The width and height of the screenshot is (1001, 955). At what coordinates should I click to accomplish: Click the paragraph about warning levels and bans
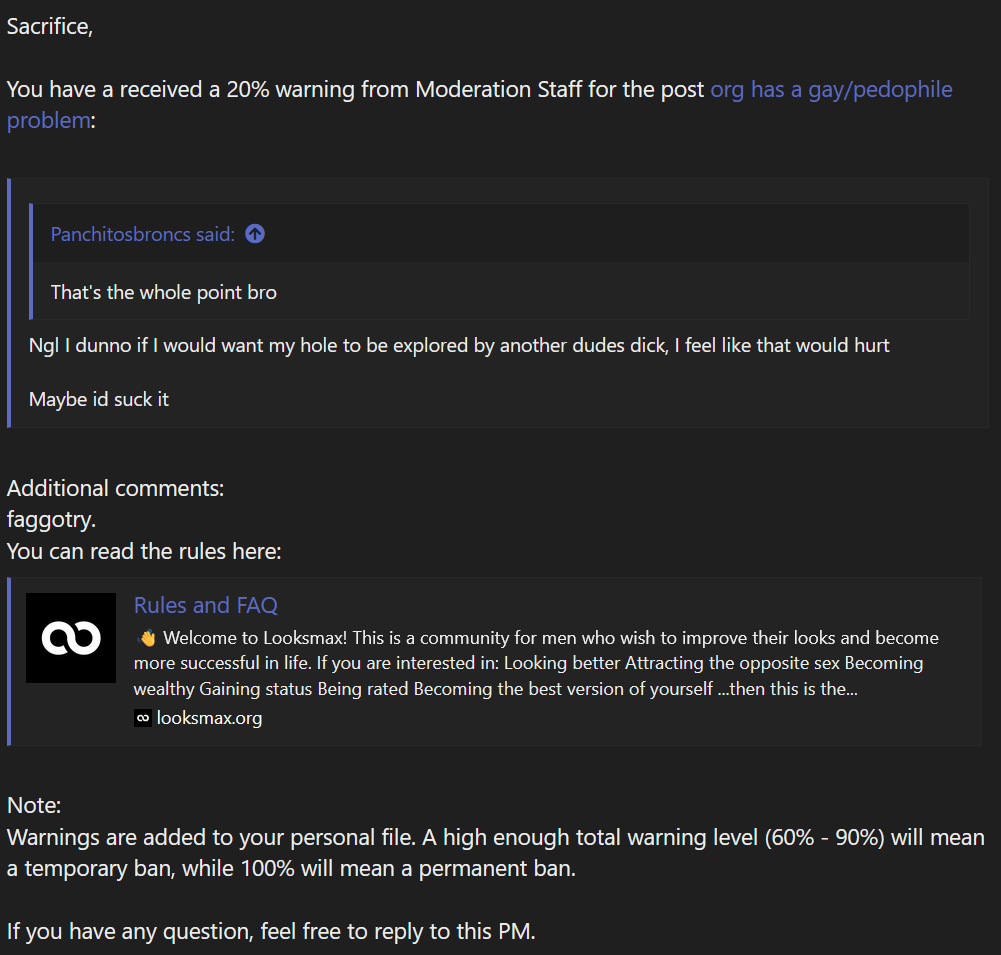click(495, 853)
